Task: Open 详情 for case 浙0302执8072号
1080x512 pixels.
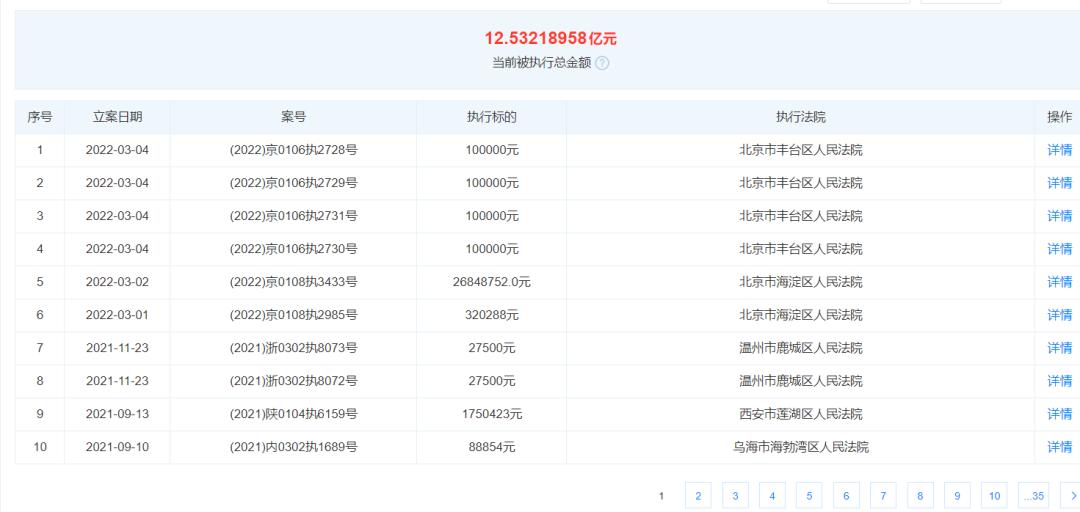Action: point(1059,381)
